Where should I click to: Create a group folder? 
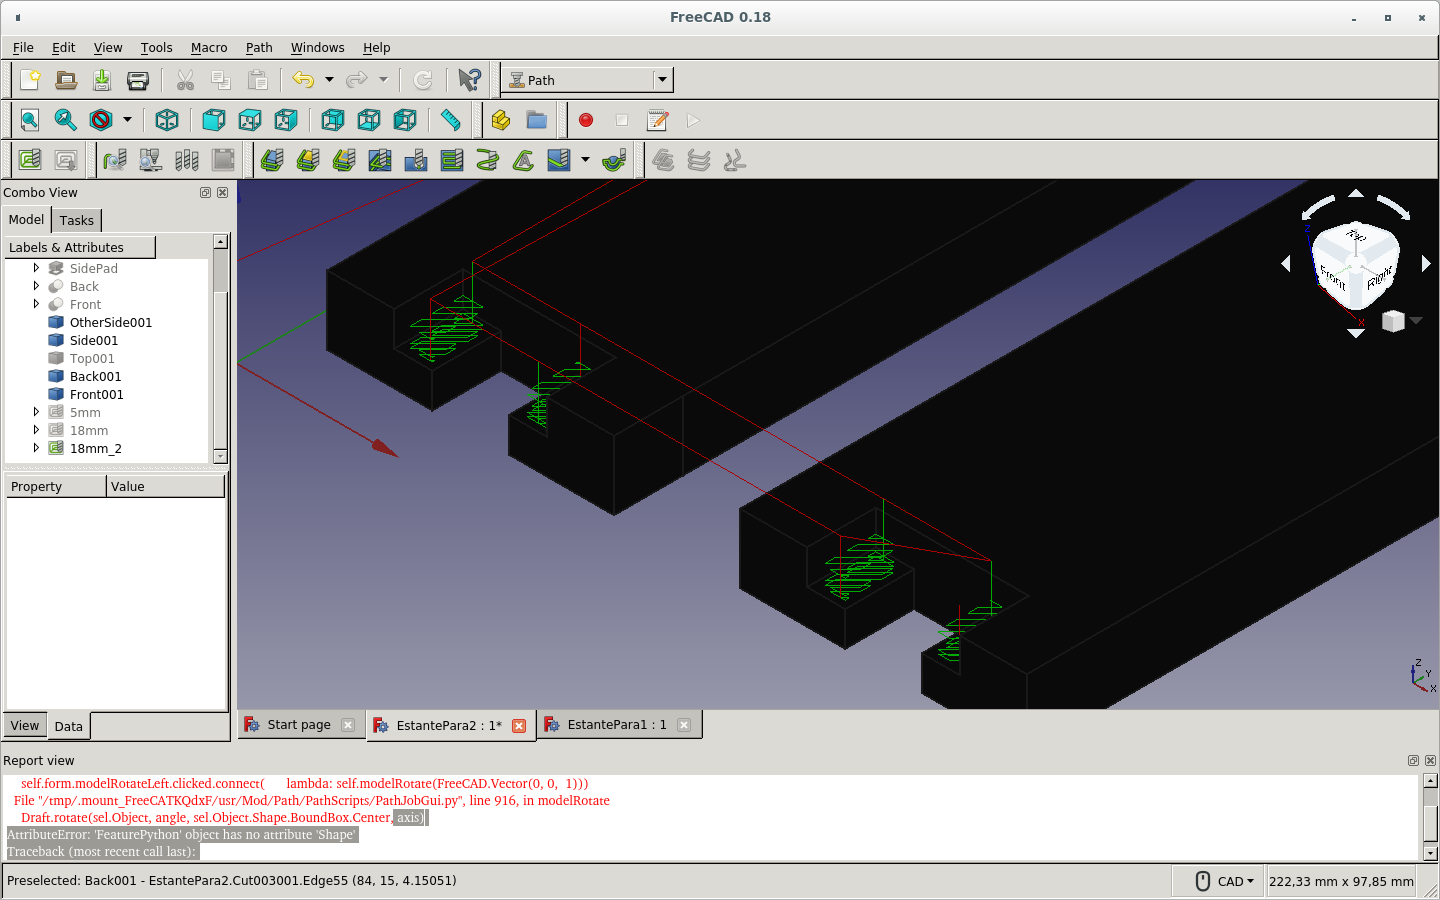pos(537,120)
